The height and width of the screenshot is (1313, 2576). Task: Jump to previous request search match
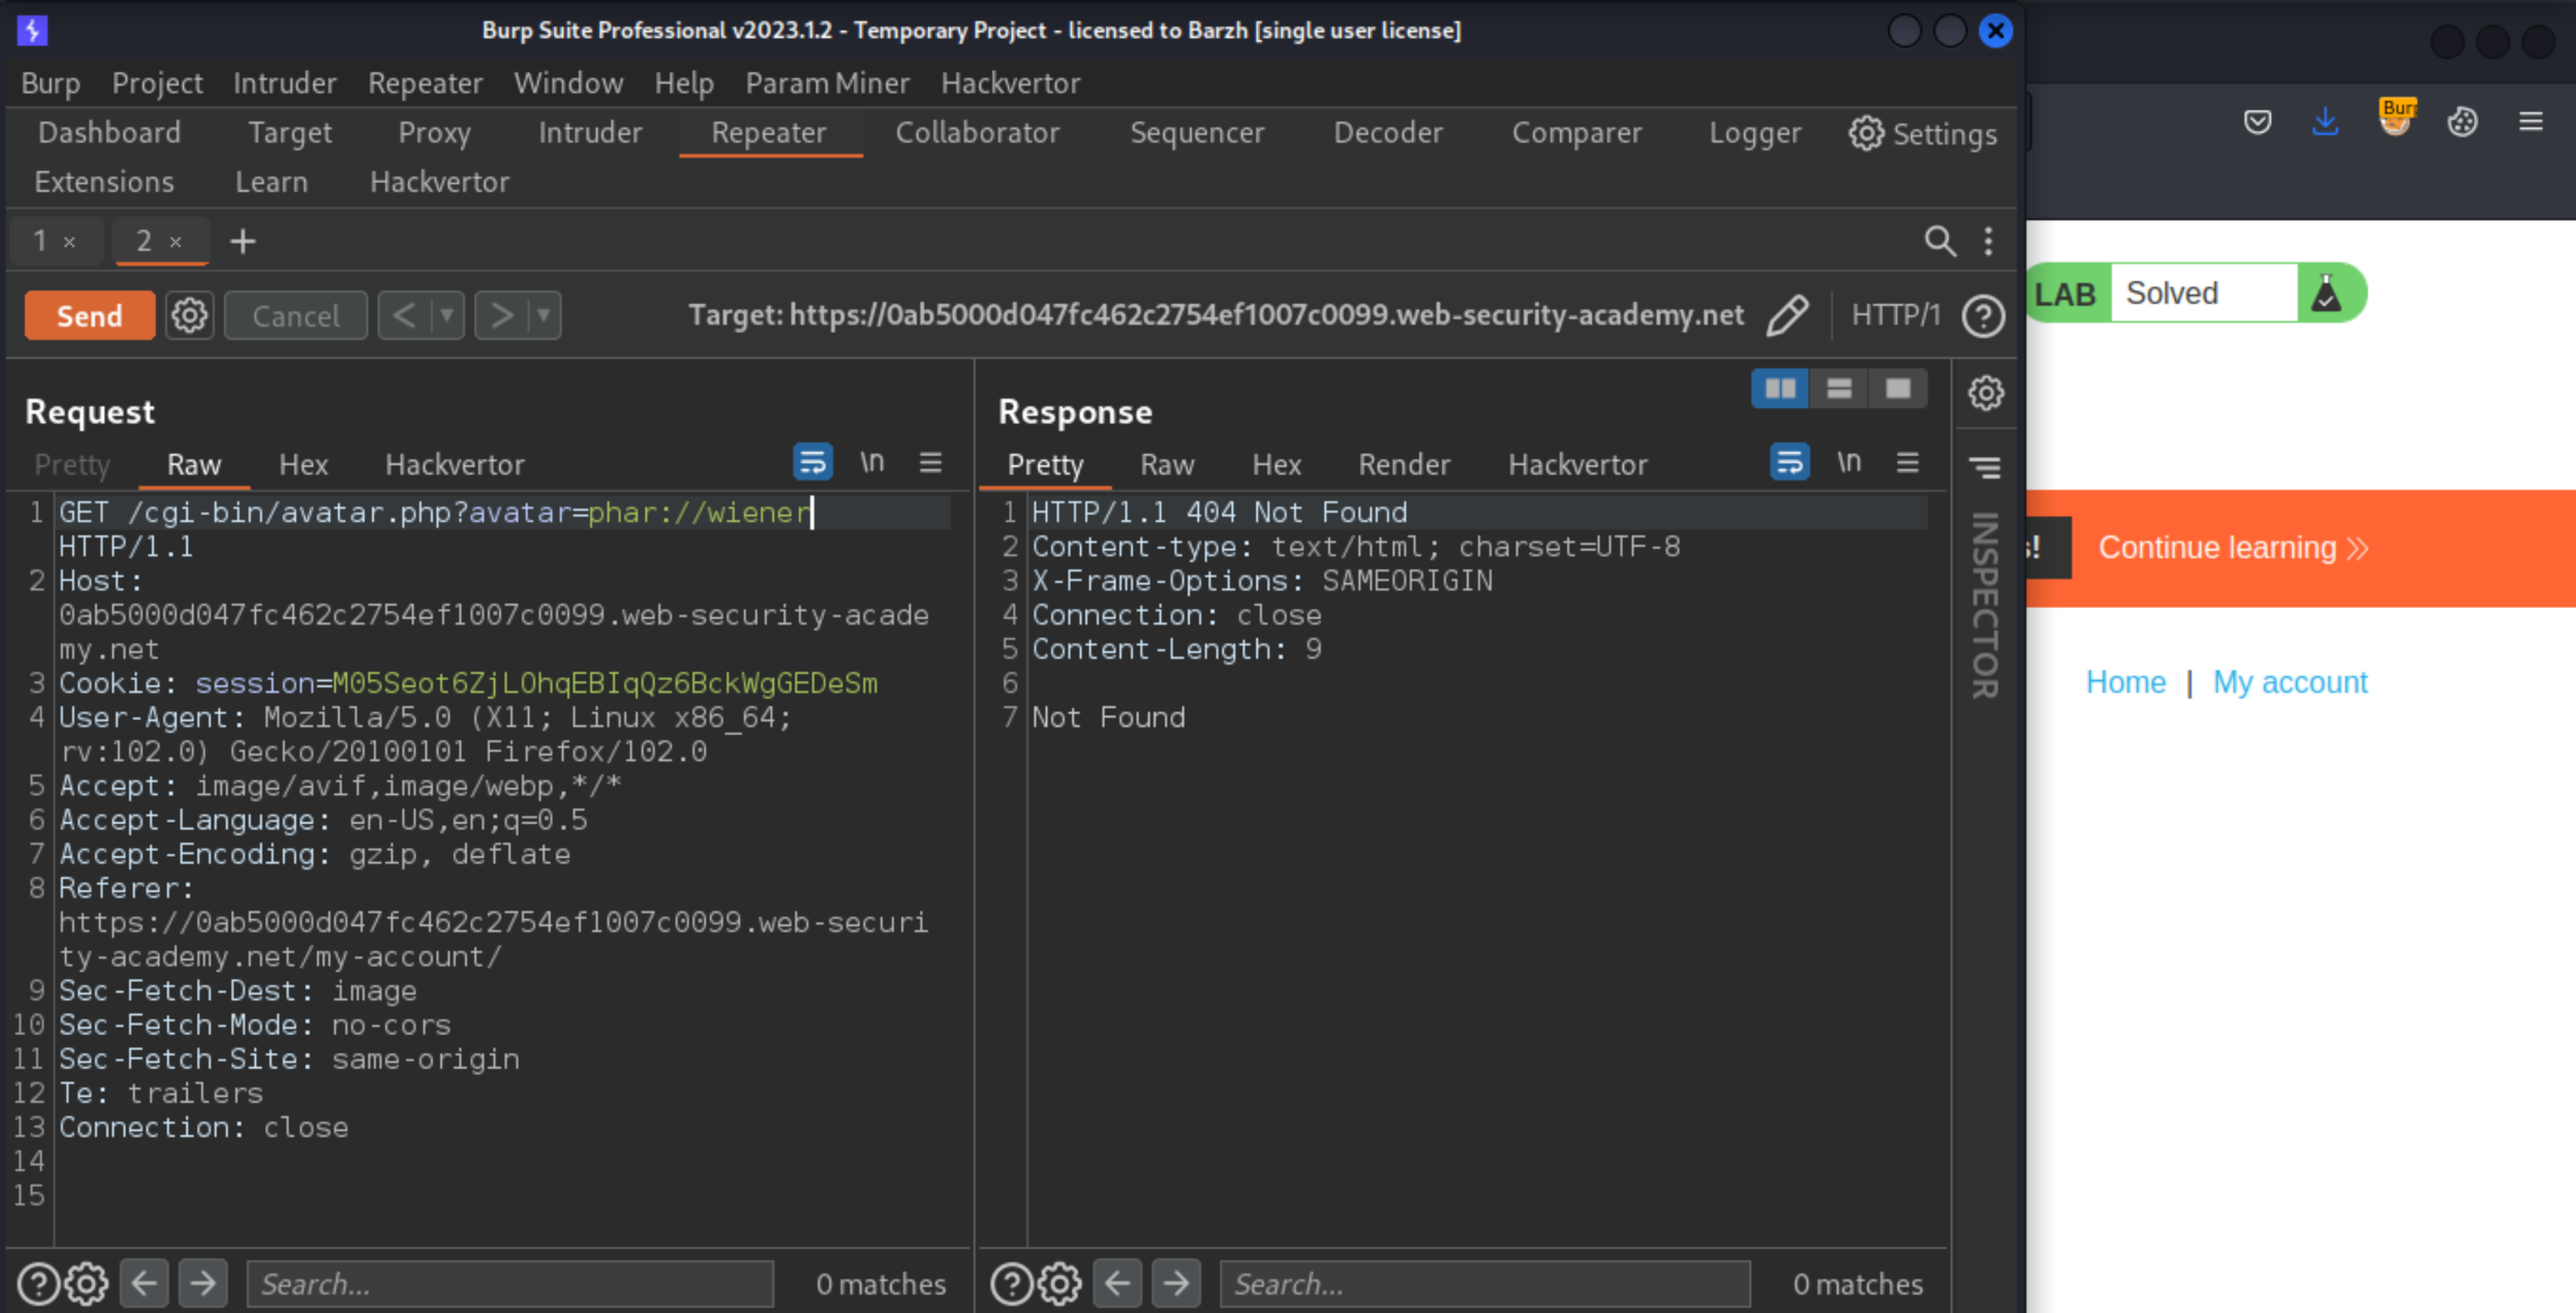click(144, 1283)
